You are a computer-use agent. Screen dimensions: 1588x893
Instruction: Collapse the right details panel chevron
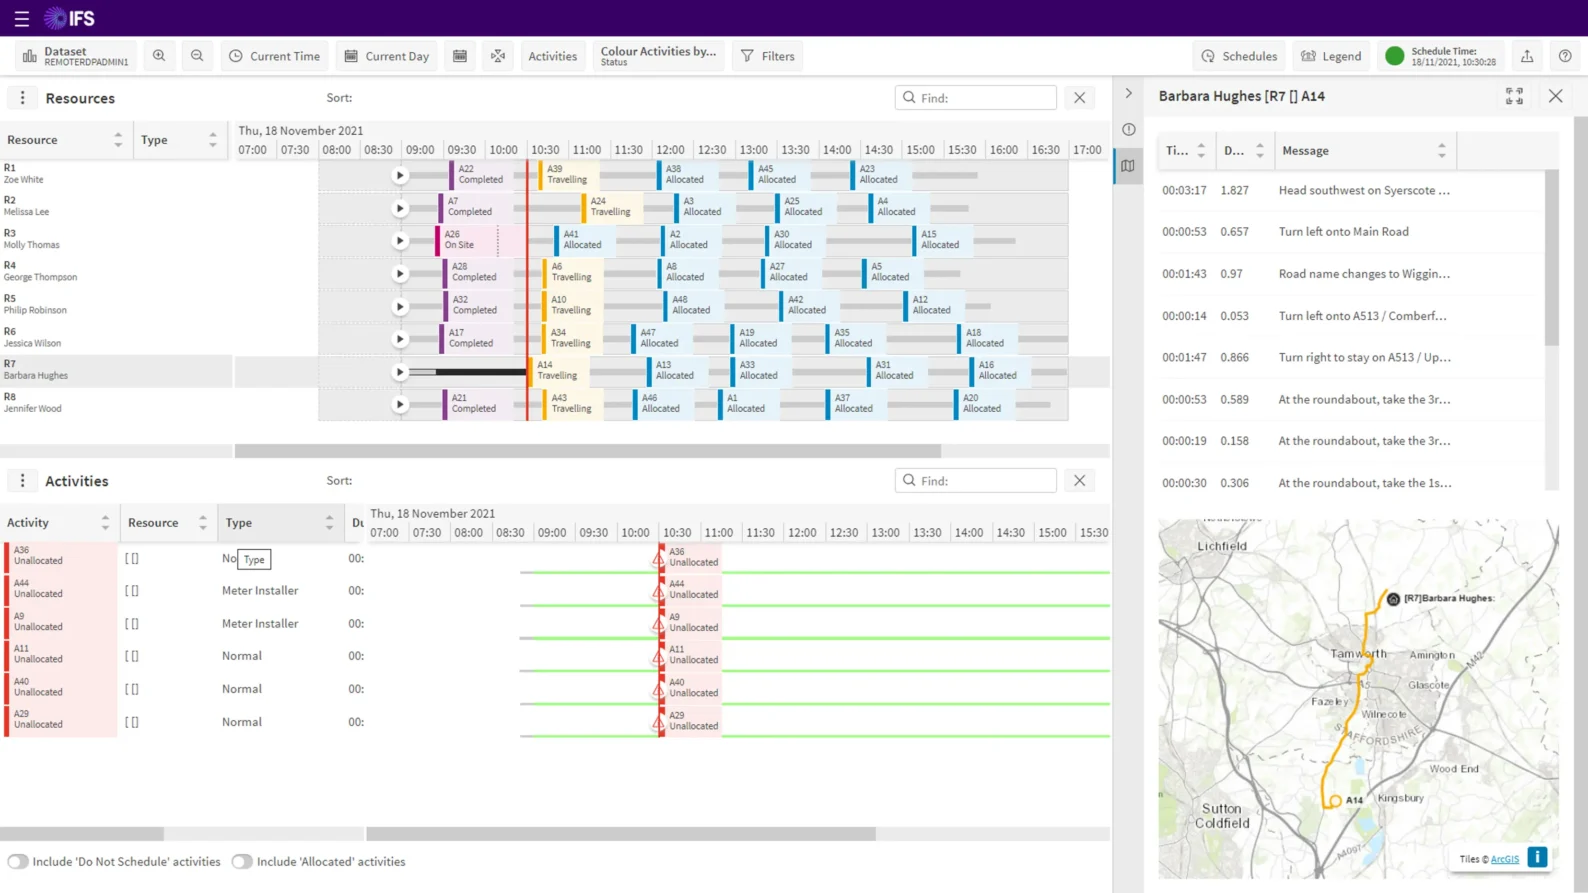1128,93
